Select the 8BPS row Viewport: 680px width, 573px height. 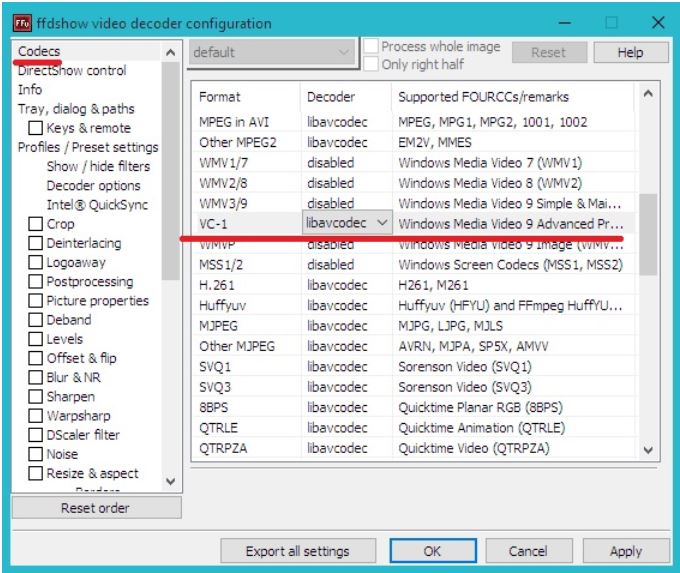[x=415, y=407]
